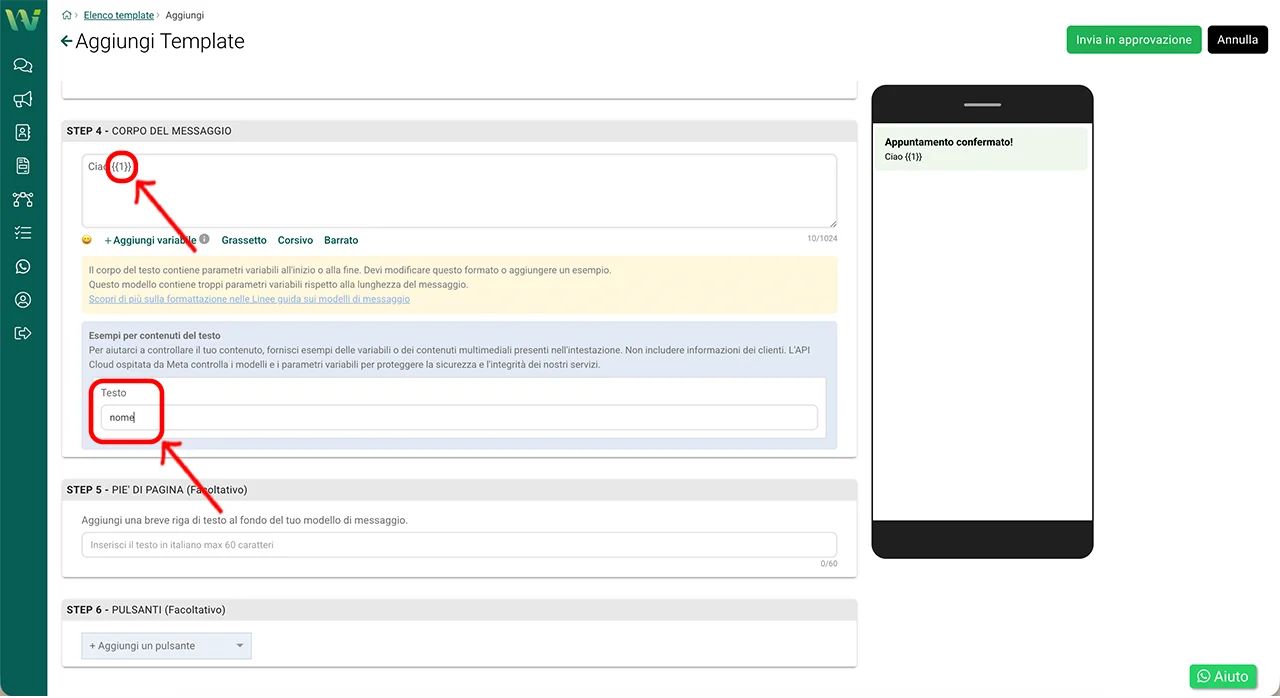The width and height of the screenshot is (1280, 698).
Task: Click the logout icon in sidebar
Action: click(23, 333)
